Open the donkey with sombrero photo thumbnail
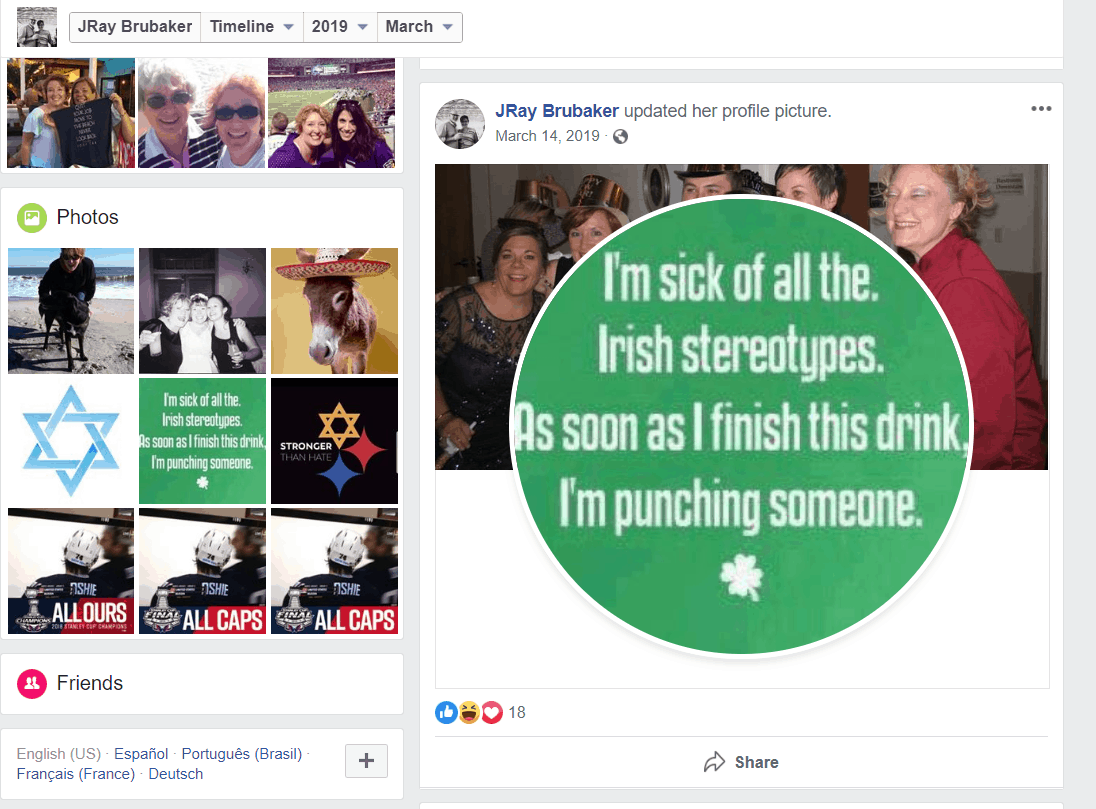Image resolution: width=1096 pixels, height=809 pixels. (334, 311)
